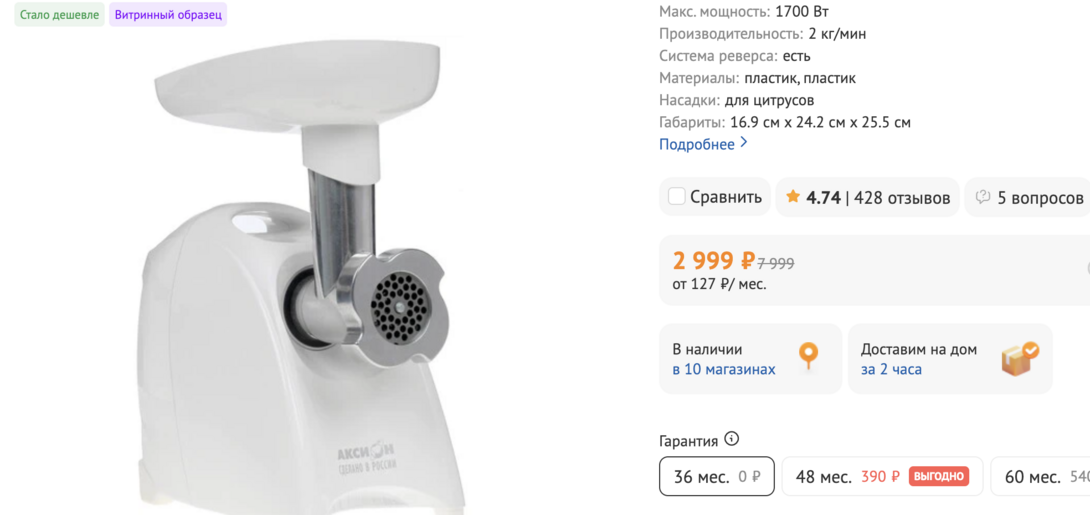Click the orange rating star icon
The height and width of the screenshot is (515, 1090).
click(792, 197)
